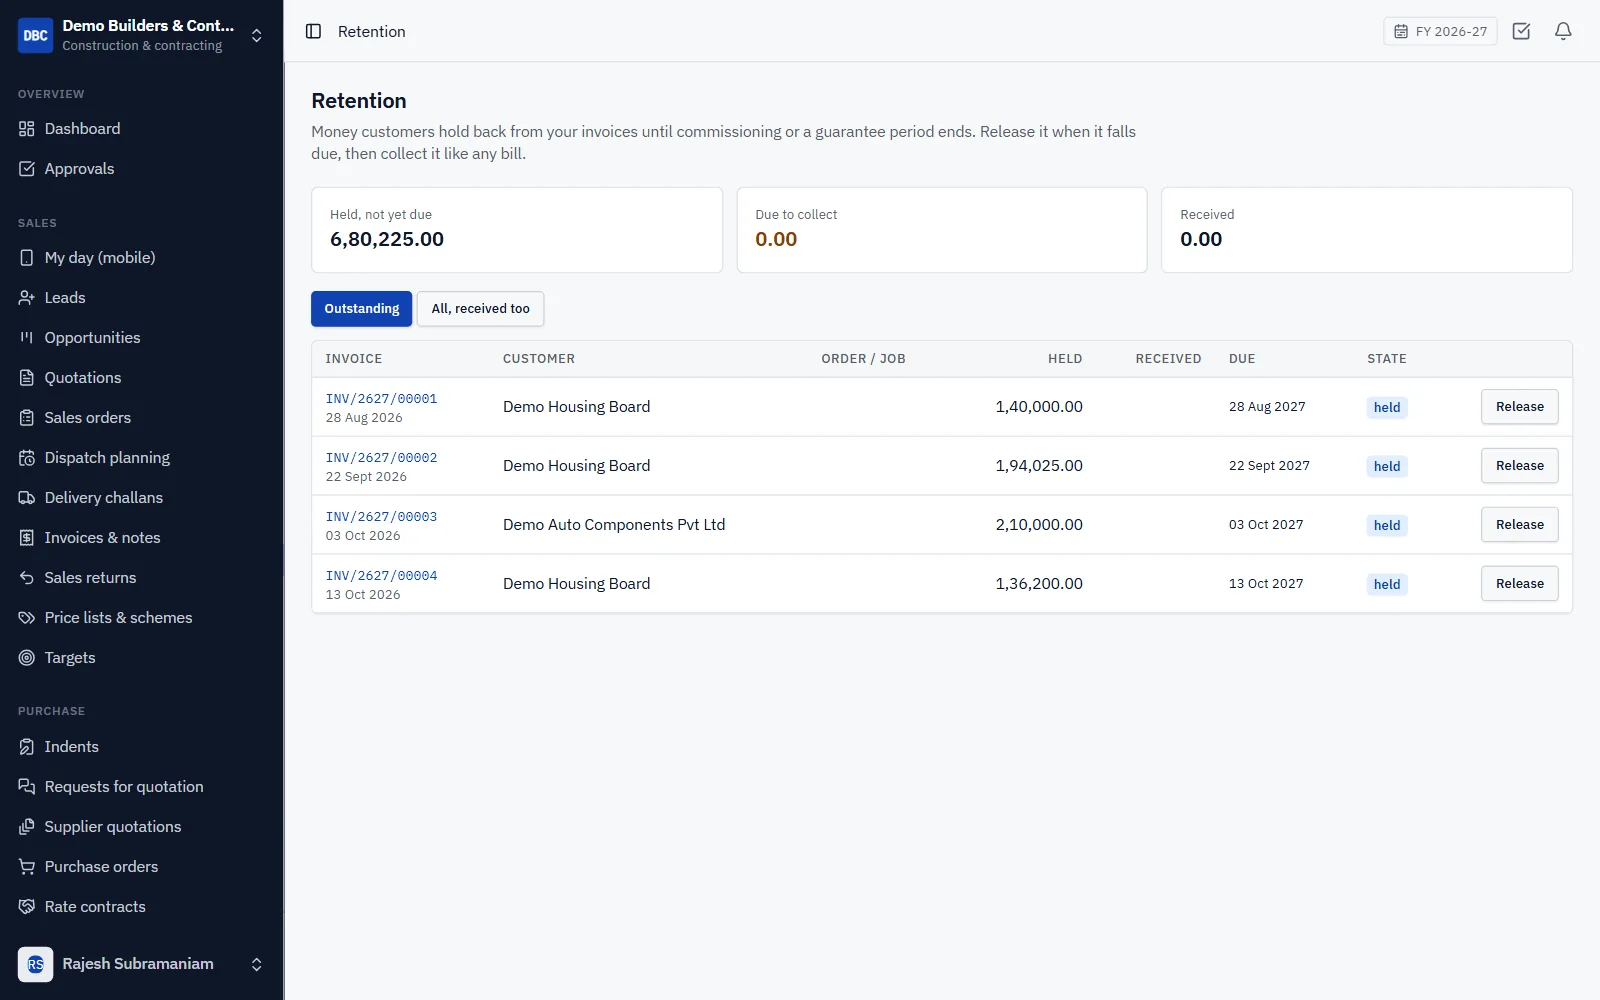The width and height of the screenshot is (1600, 1000).
Task: Click the Due to collect card
Action: [942, 230]
